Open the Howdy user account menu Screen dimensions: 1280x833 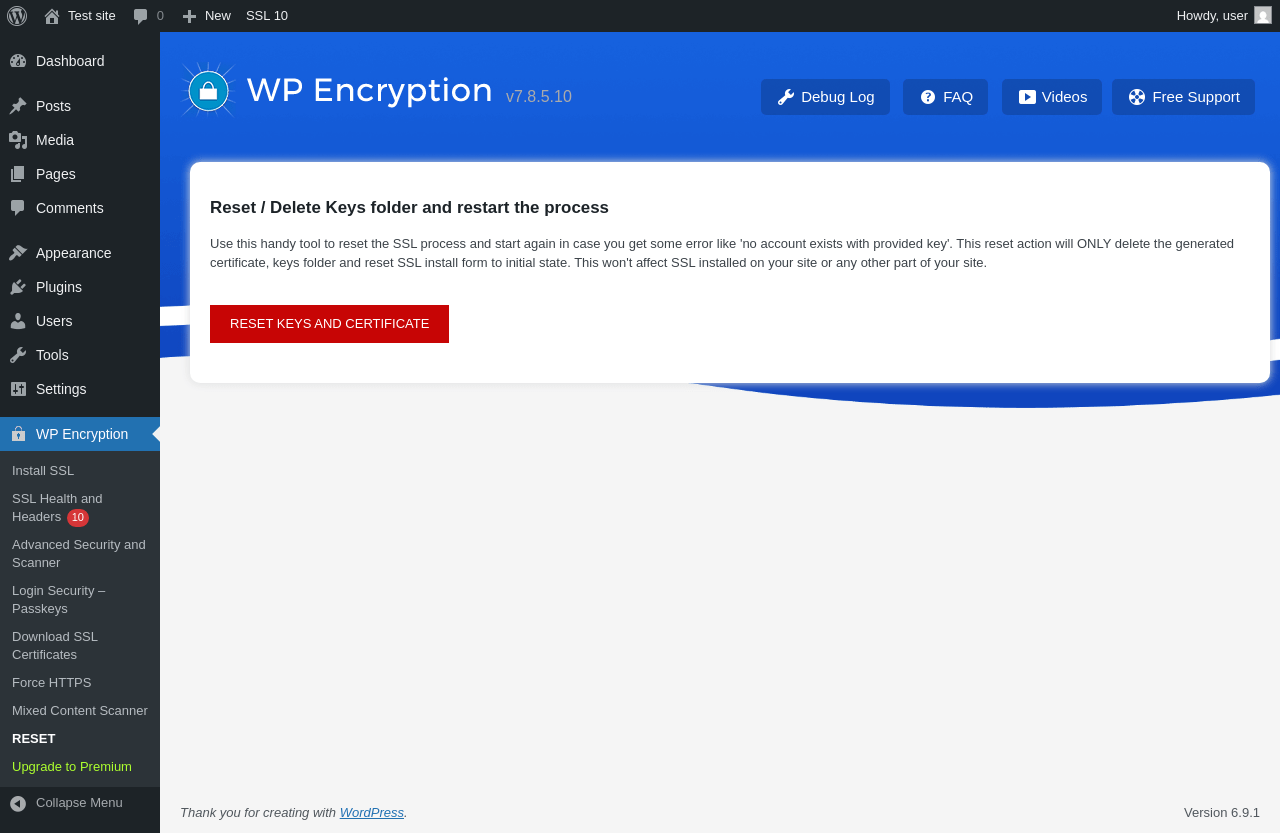[x=1223, y=16]
